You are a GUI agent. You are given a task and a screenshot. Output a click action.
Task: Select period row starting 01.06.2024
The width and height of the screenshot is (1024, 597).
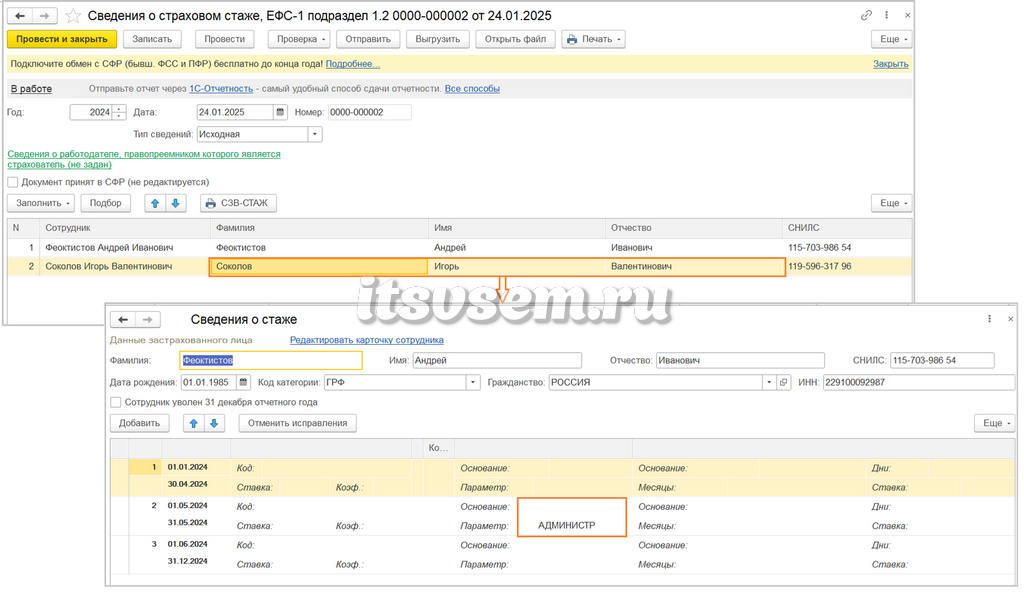(563, 555)
